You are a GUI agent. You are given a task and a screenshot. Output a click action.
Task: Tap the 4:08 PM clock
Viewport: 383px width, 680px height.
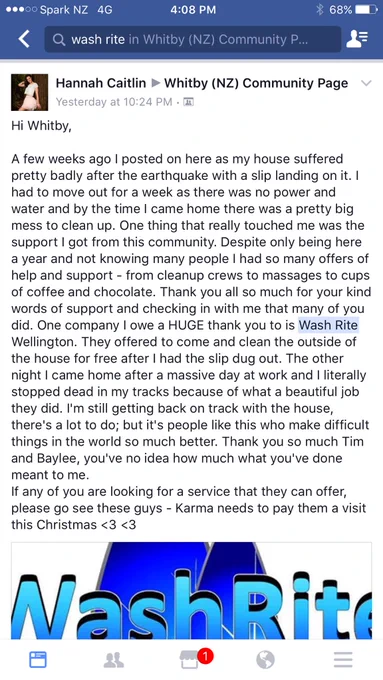pyautogui.click(x=193, y=10)
